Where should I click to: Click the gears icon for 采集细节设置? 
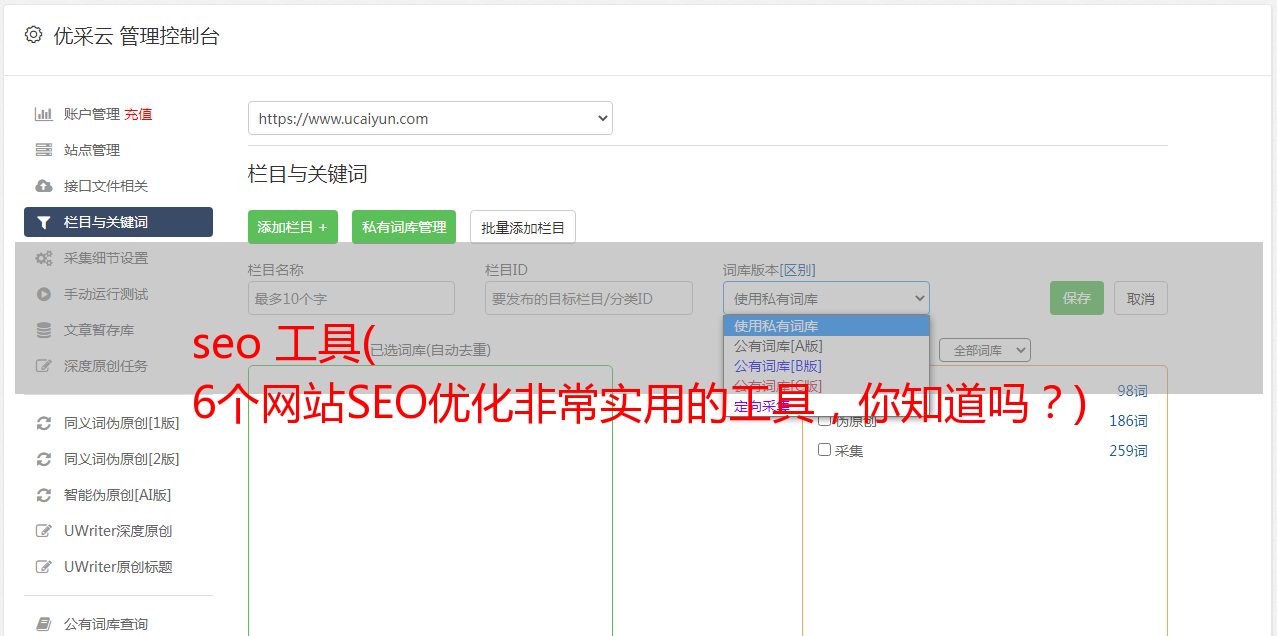(x=44, y=258)
